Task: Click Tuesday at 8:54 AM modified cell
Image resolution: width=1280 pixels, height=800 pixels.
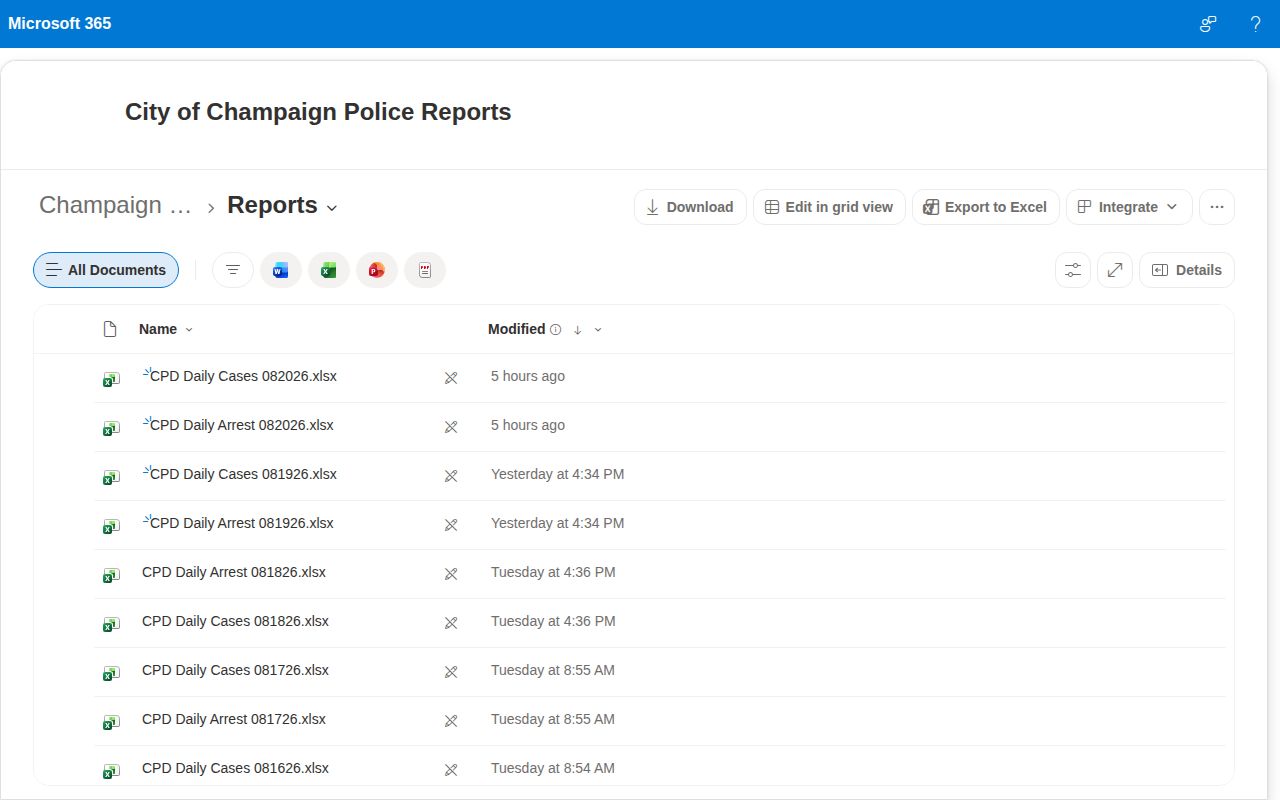Action: click(553, 768)
